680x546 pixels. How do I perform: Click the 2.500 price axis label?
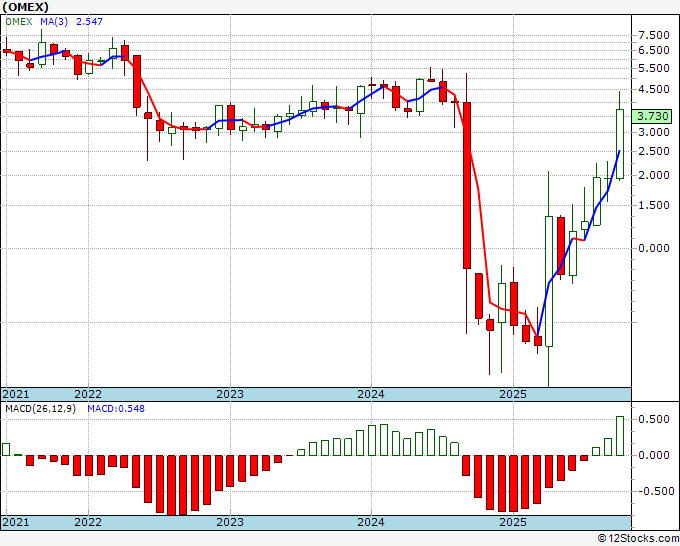click(x=654, y=151)
